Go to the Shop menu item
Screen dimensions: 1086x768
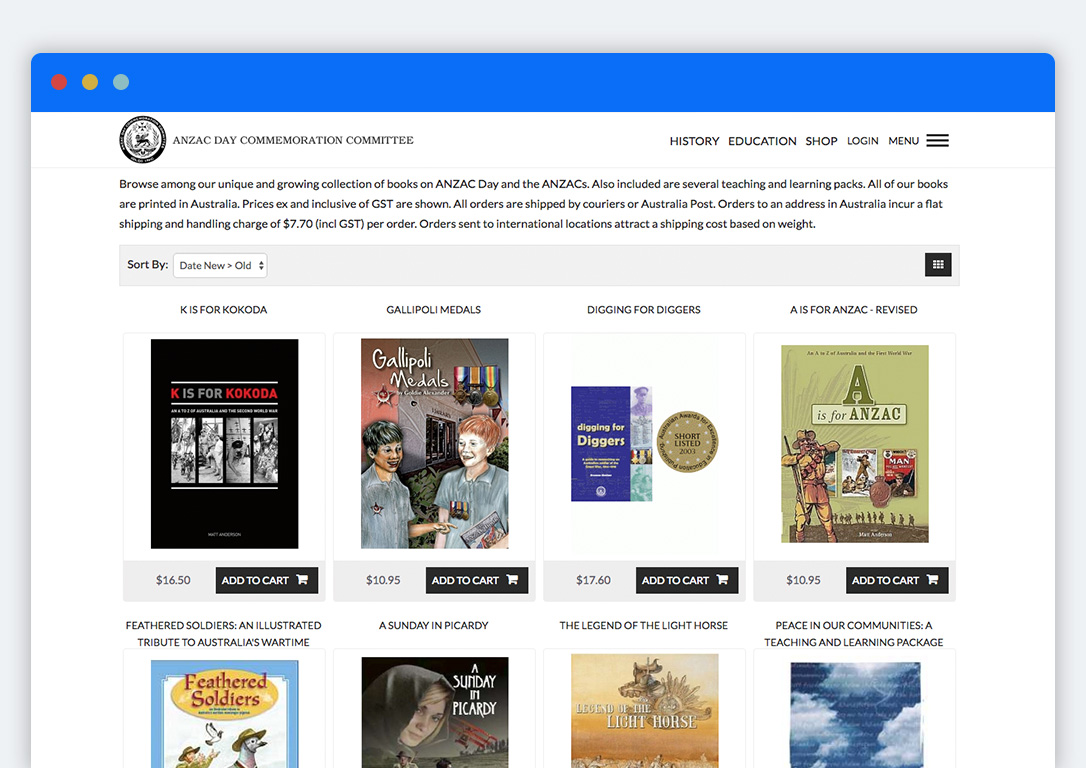(x=821, y=141)
